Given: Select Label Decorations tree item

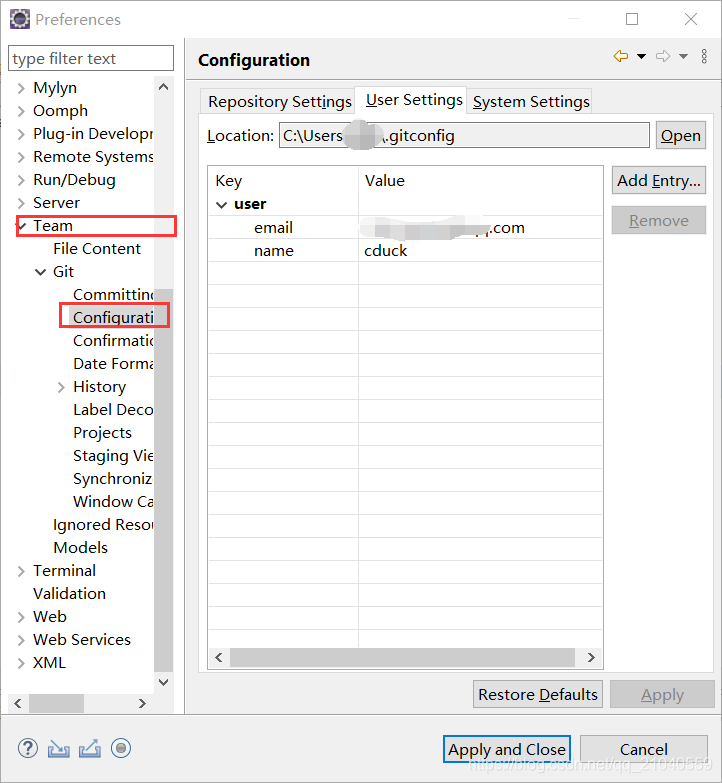Looking at the screenshot, I should pos(113,409).
